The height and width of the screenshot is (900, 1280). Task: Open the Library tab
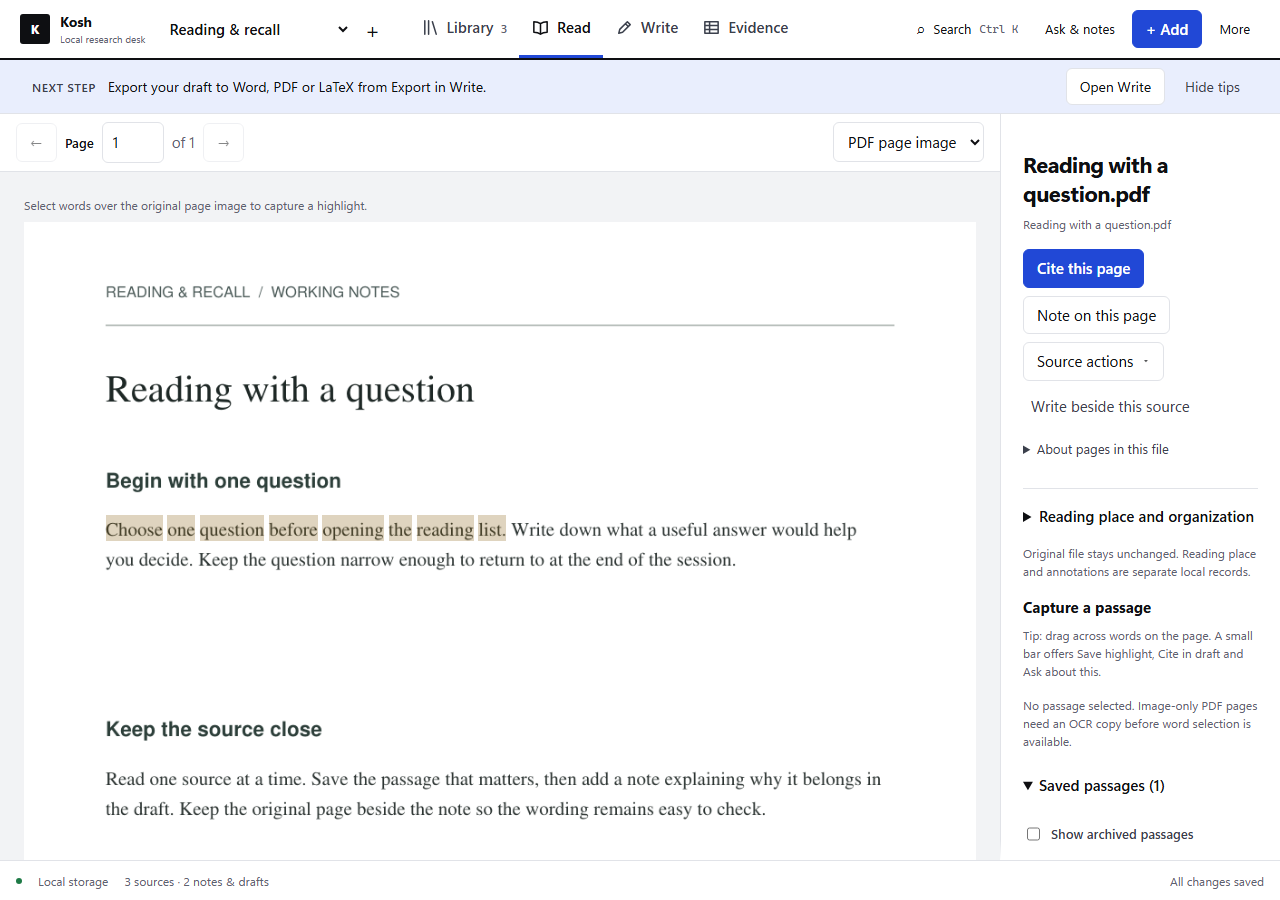coord(465,28)
